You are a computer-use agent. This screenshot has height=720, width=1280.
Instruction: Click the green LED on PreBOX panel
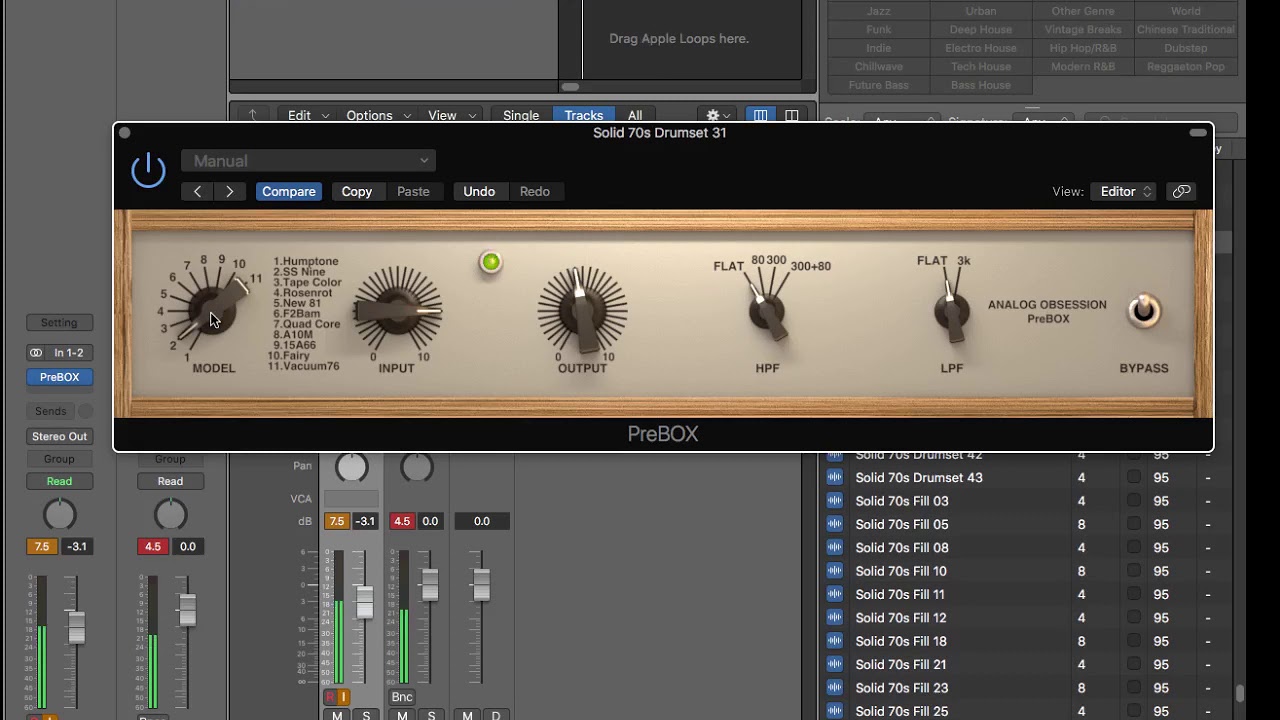[490, 262]
